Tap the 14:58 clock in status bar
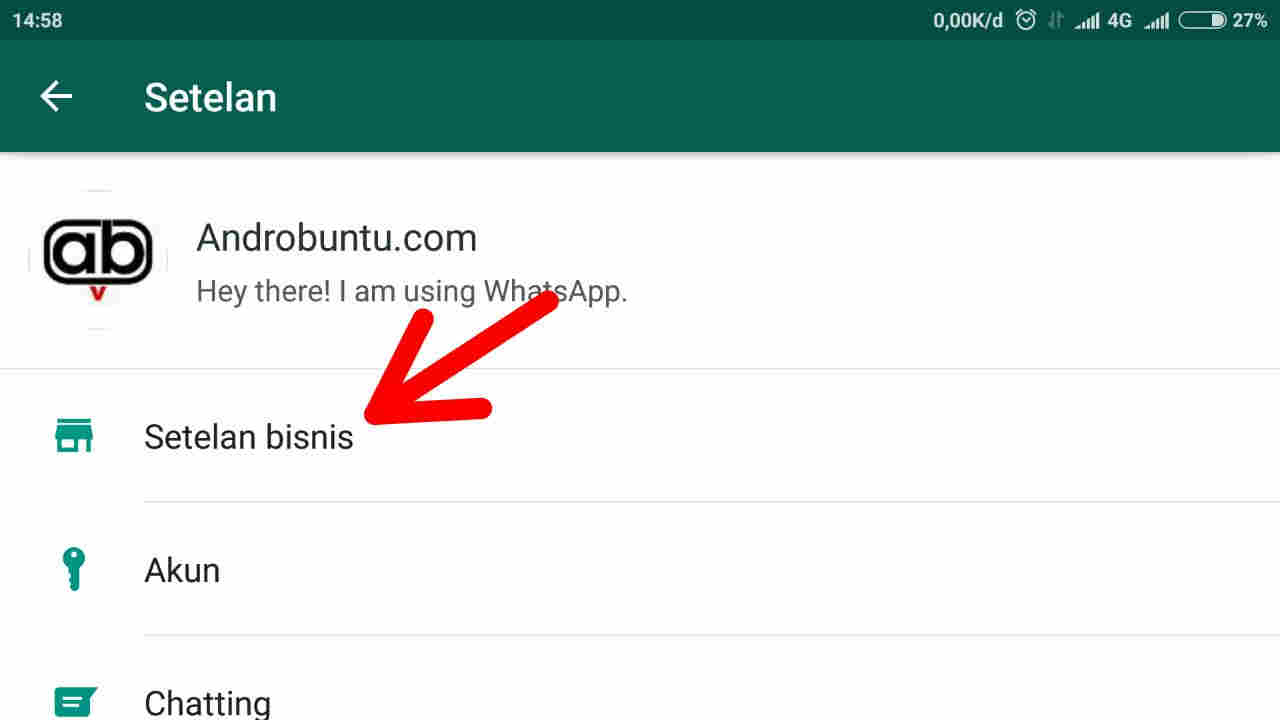1280x720 pixels. 38,20
